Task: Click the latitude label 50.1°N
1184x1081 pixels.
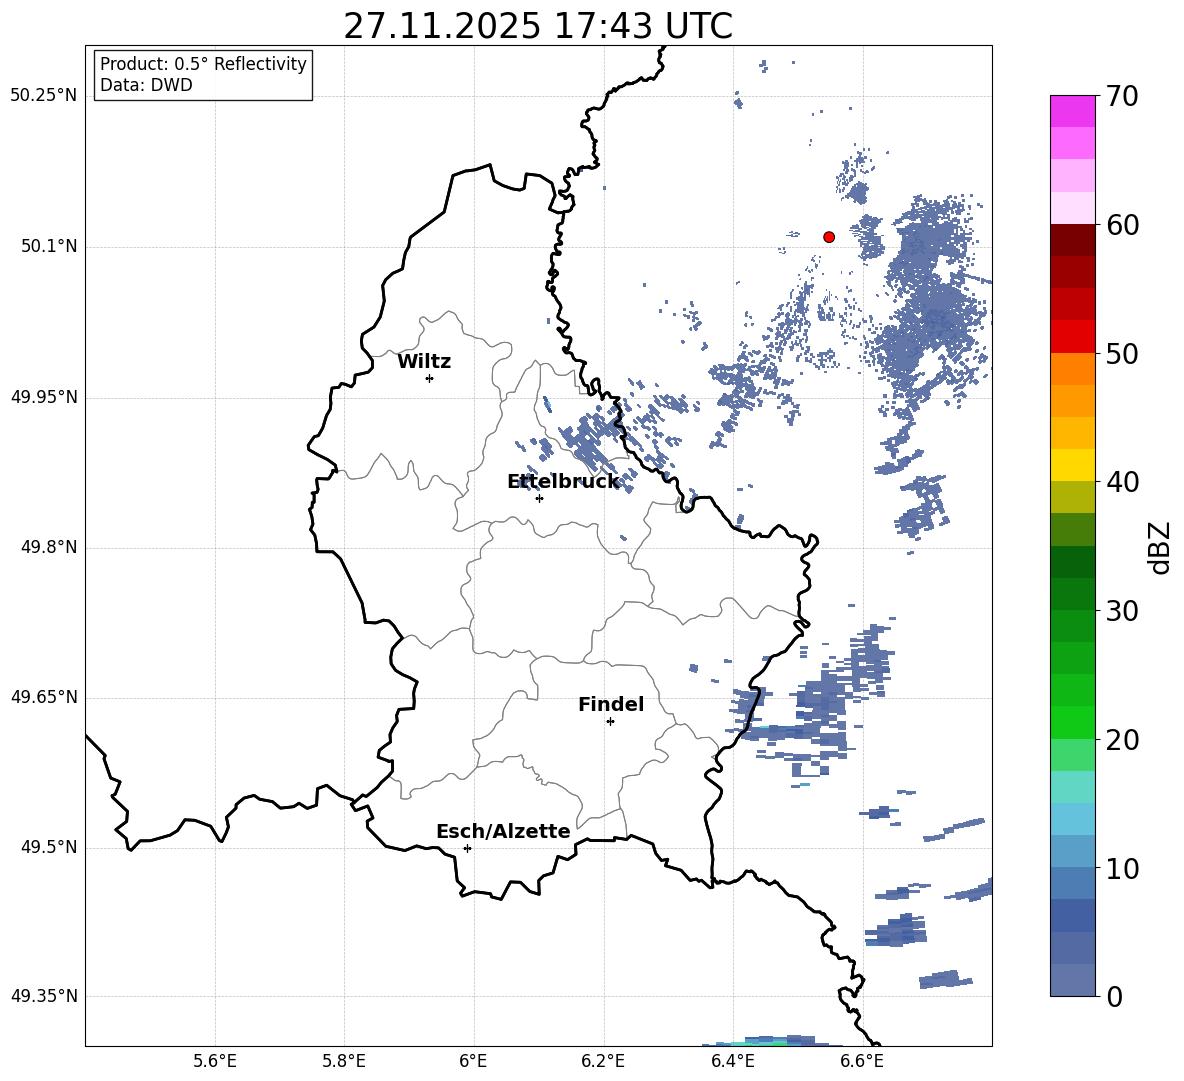Action: pyautogui.click(x=50, y=247)
